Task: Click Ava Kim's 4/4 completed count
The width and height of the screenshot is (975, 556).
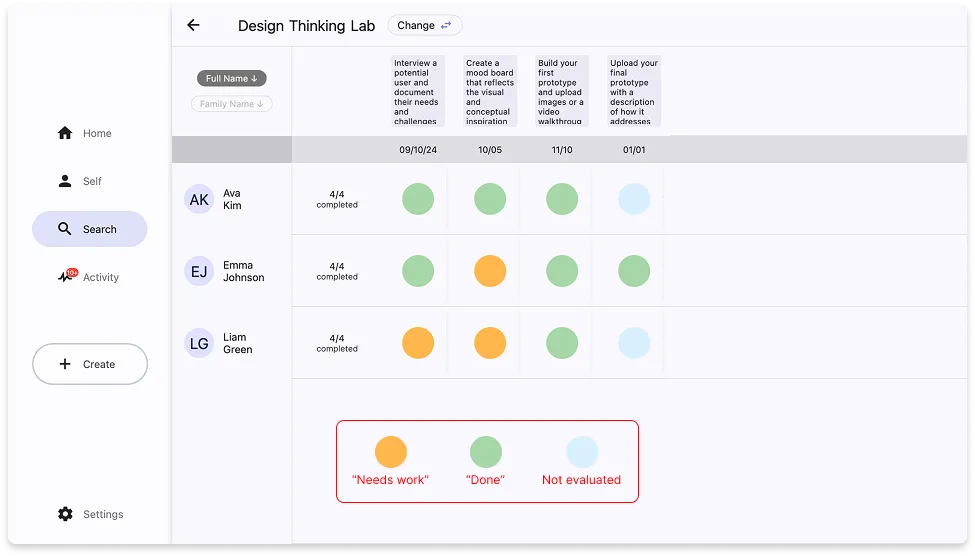Action: [337, 199]
